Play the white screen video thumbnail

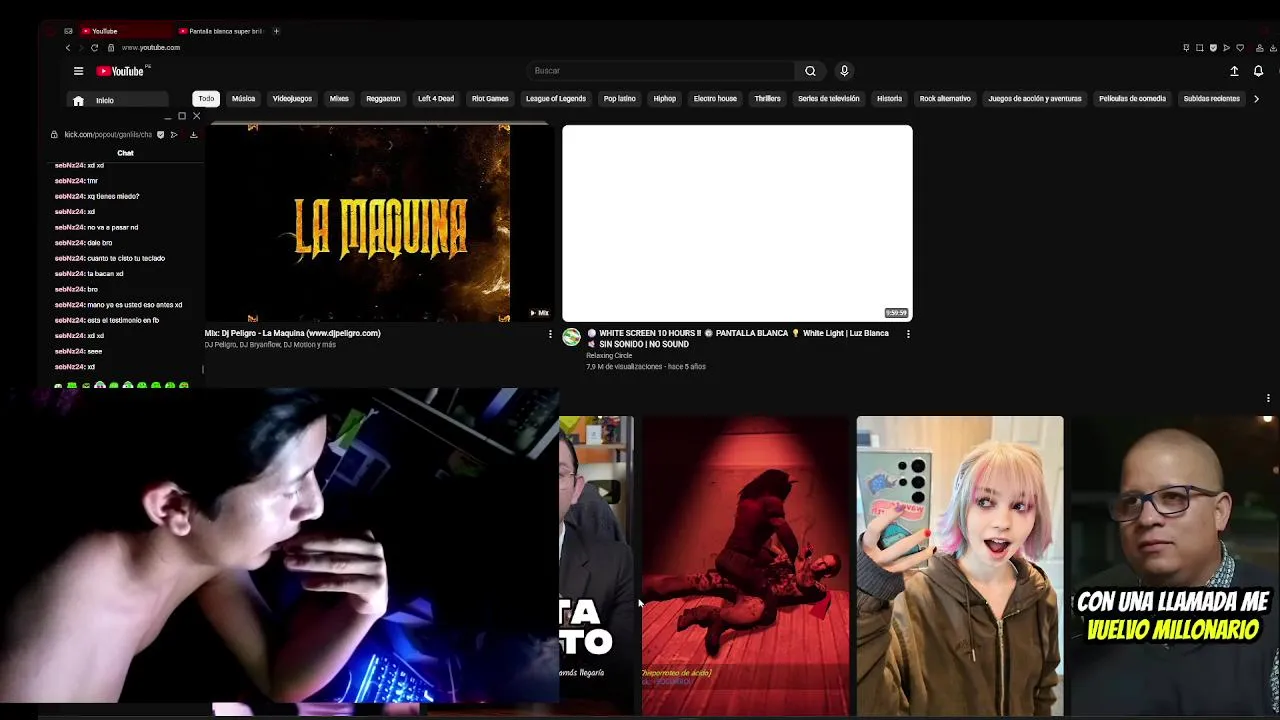737,223
